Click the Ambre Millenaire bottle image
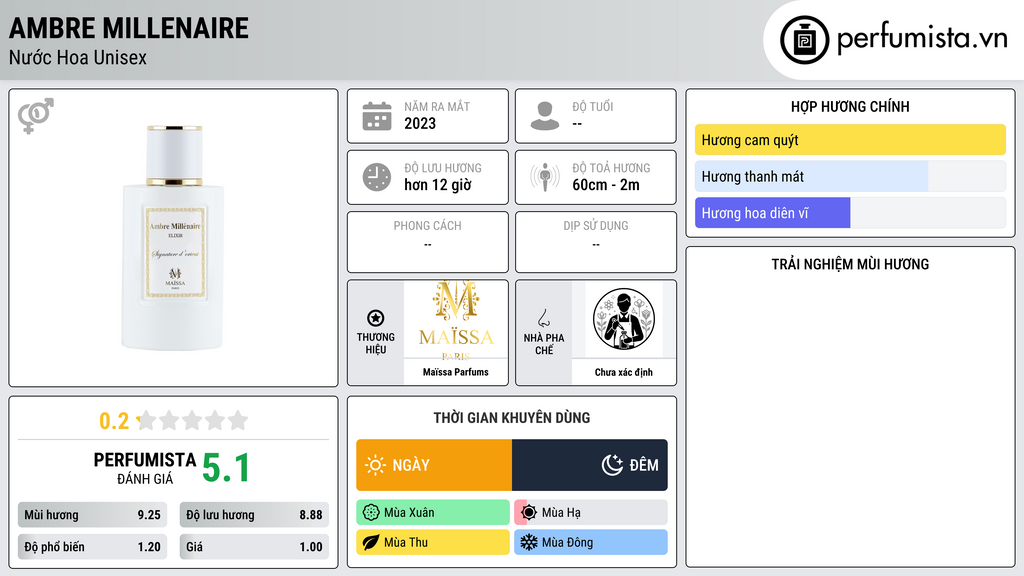1024x576 pixels. click(x=173, y=238)
